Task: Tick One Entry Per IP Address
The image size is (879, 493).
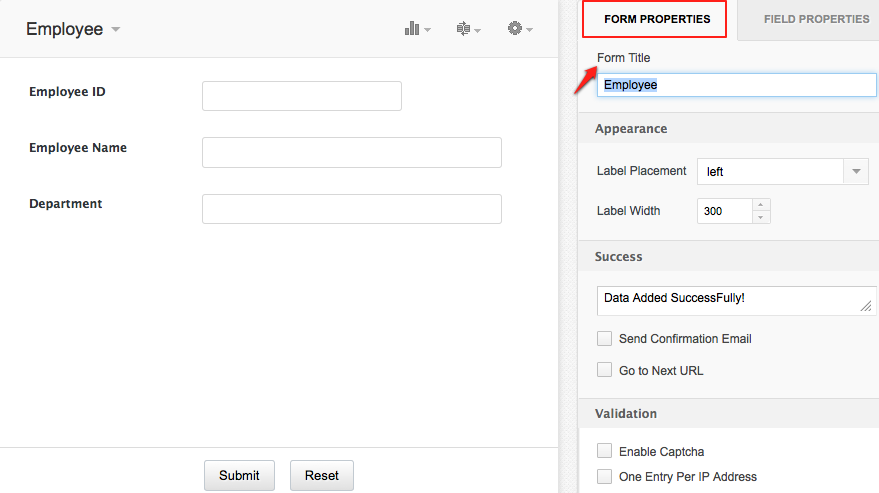Action: point(604,477)
